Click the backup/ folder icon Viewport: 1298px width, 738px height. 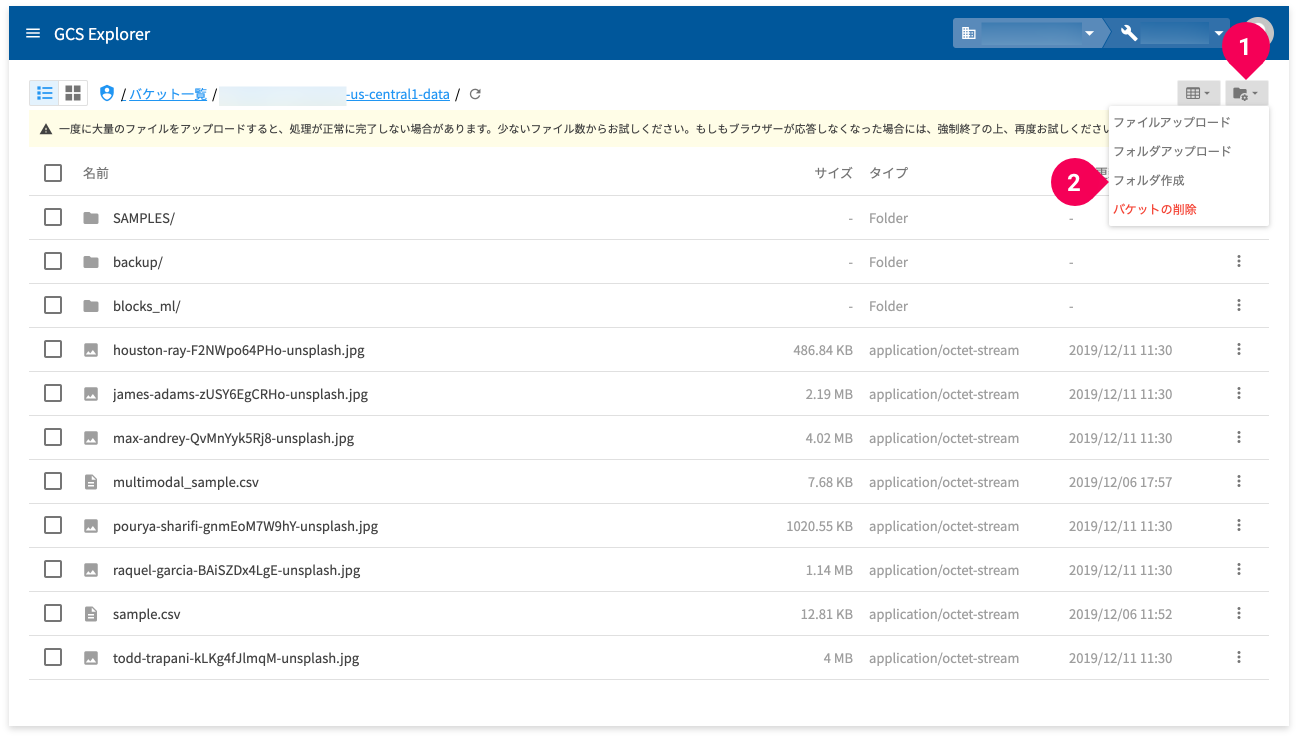tap(91, 262)
